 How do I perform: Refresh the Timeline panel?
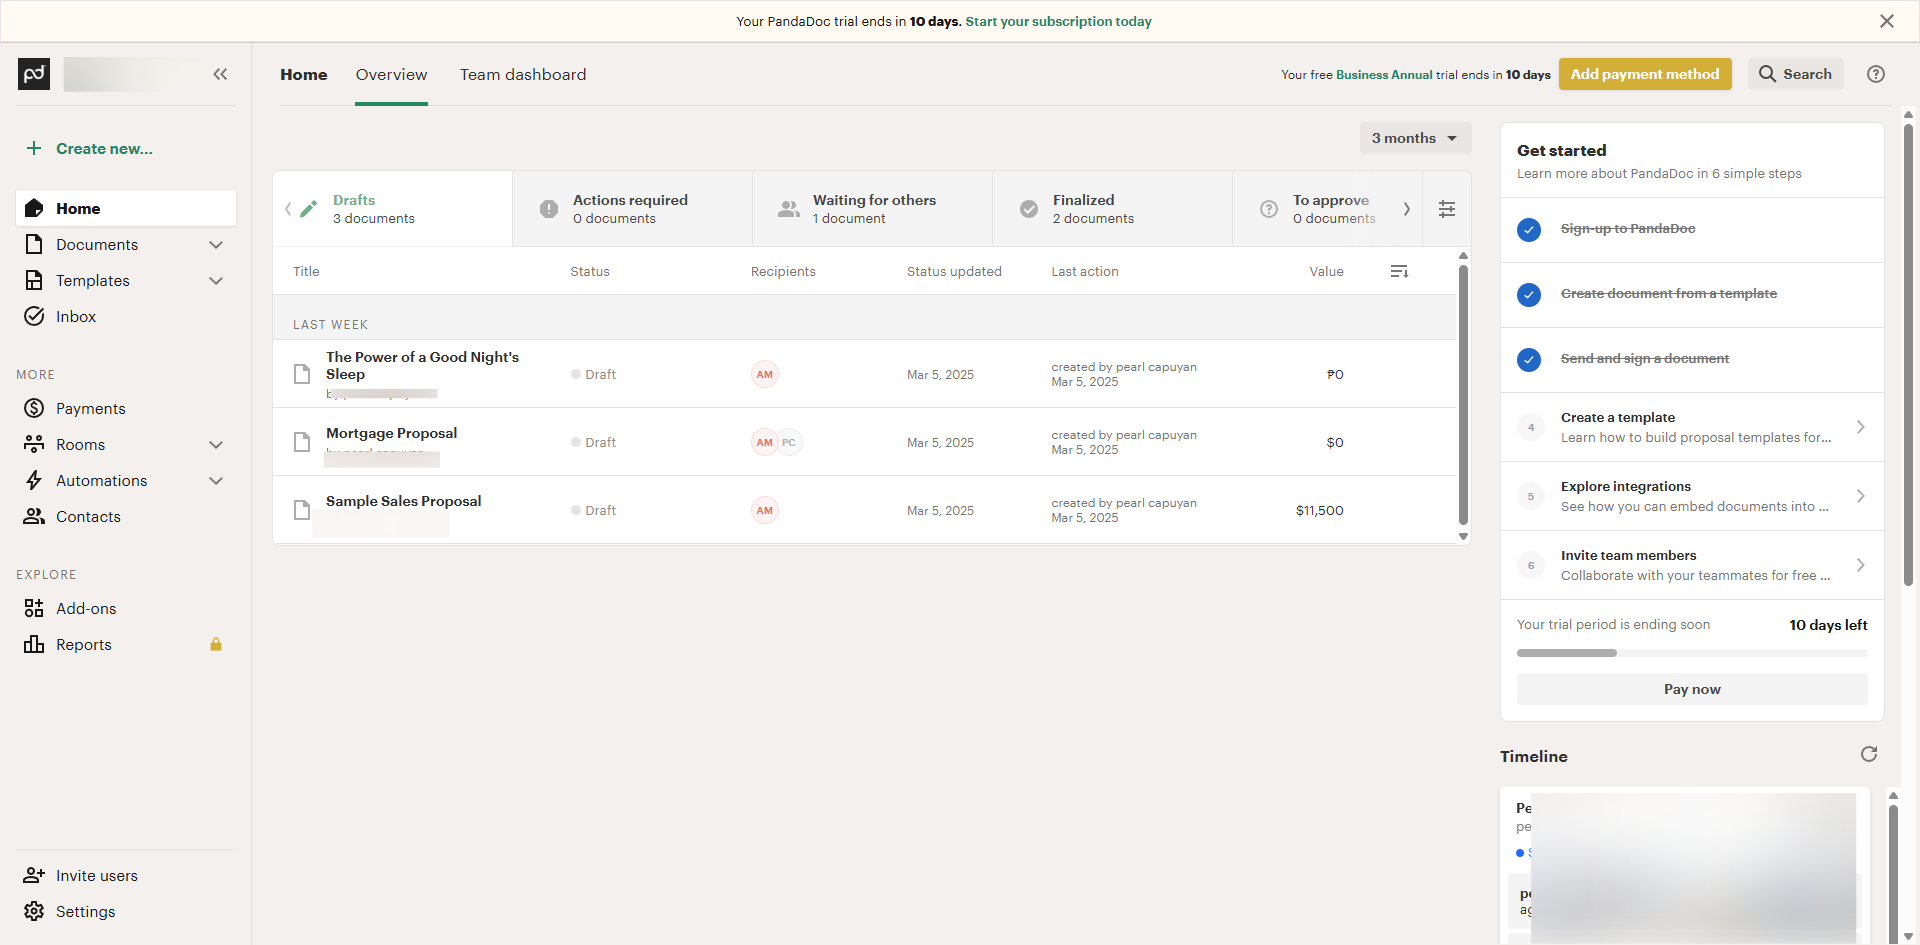[x=1868, y=754]
